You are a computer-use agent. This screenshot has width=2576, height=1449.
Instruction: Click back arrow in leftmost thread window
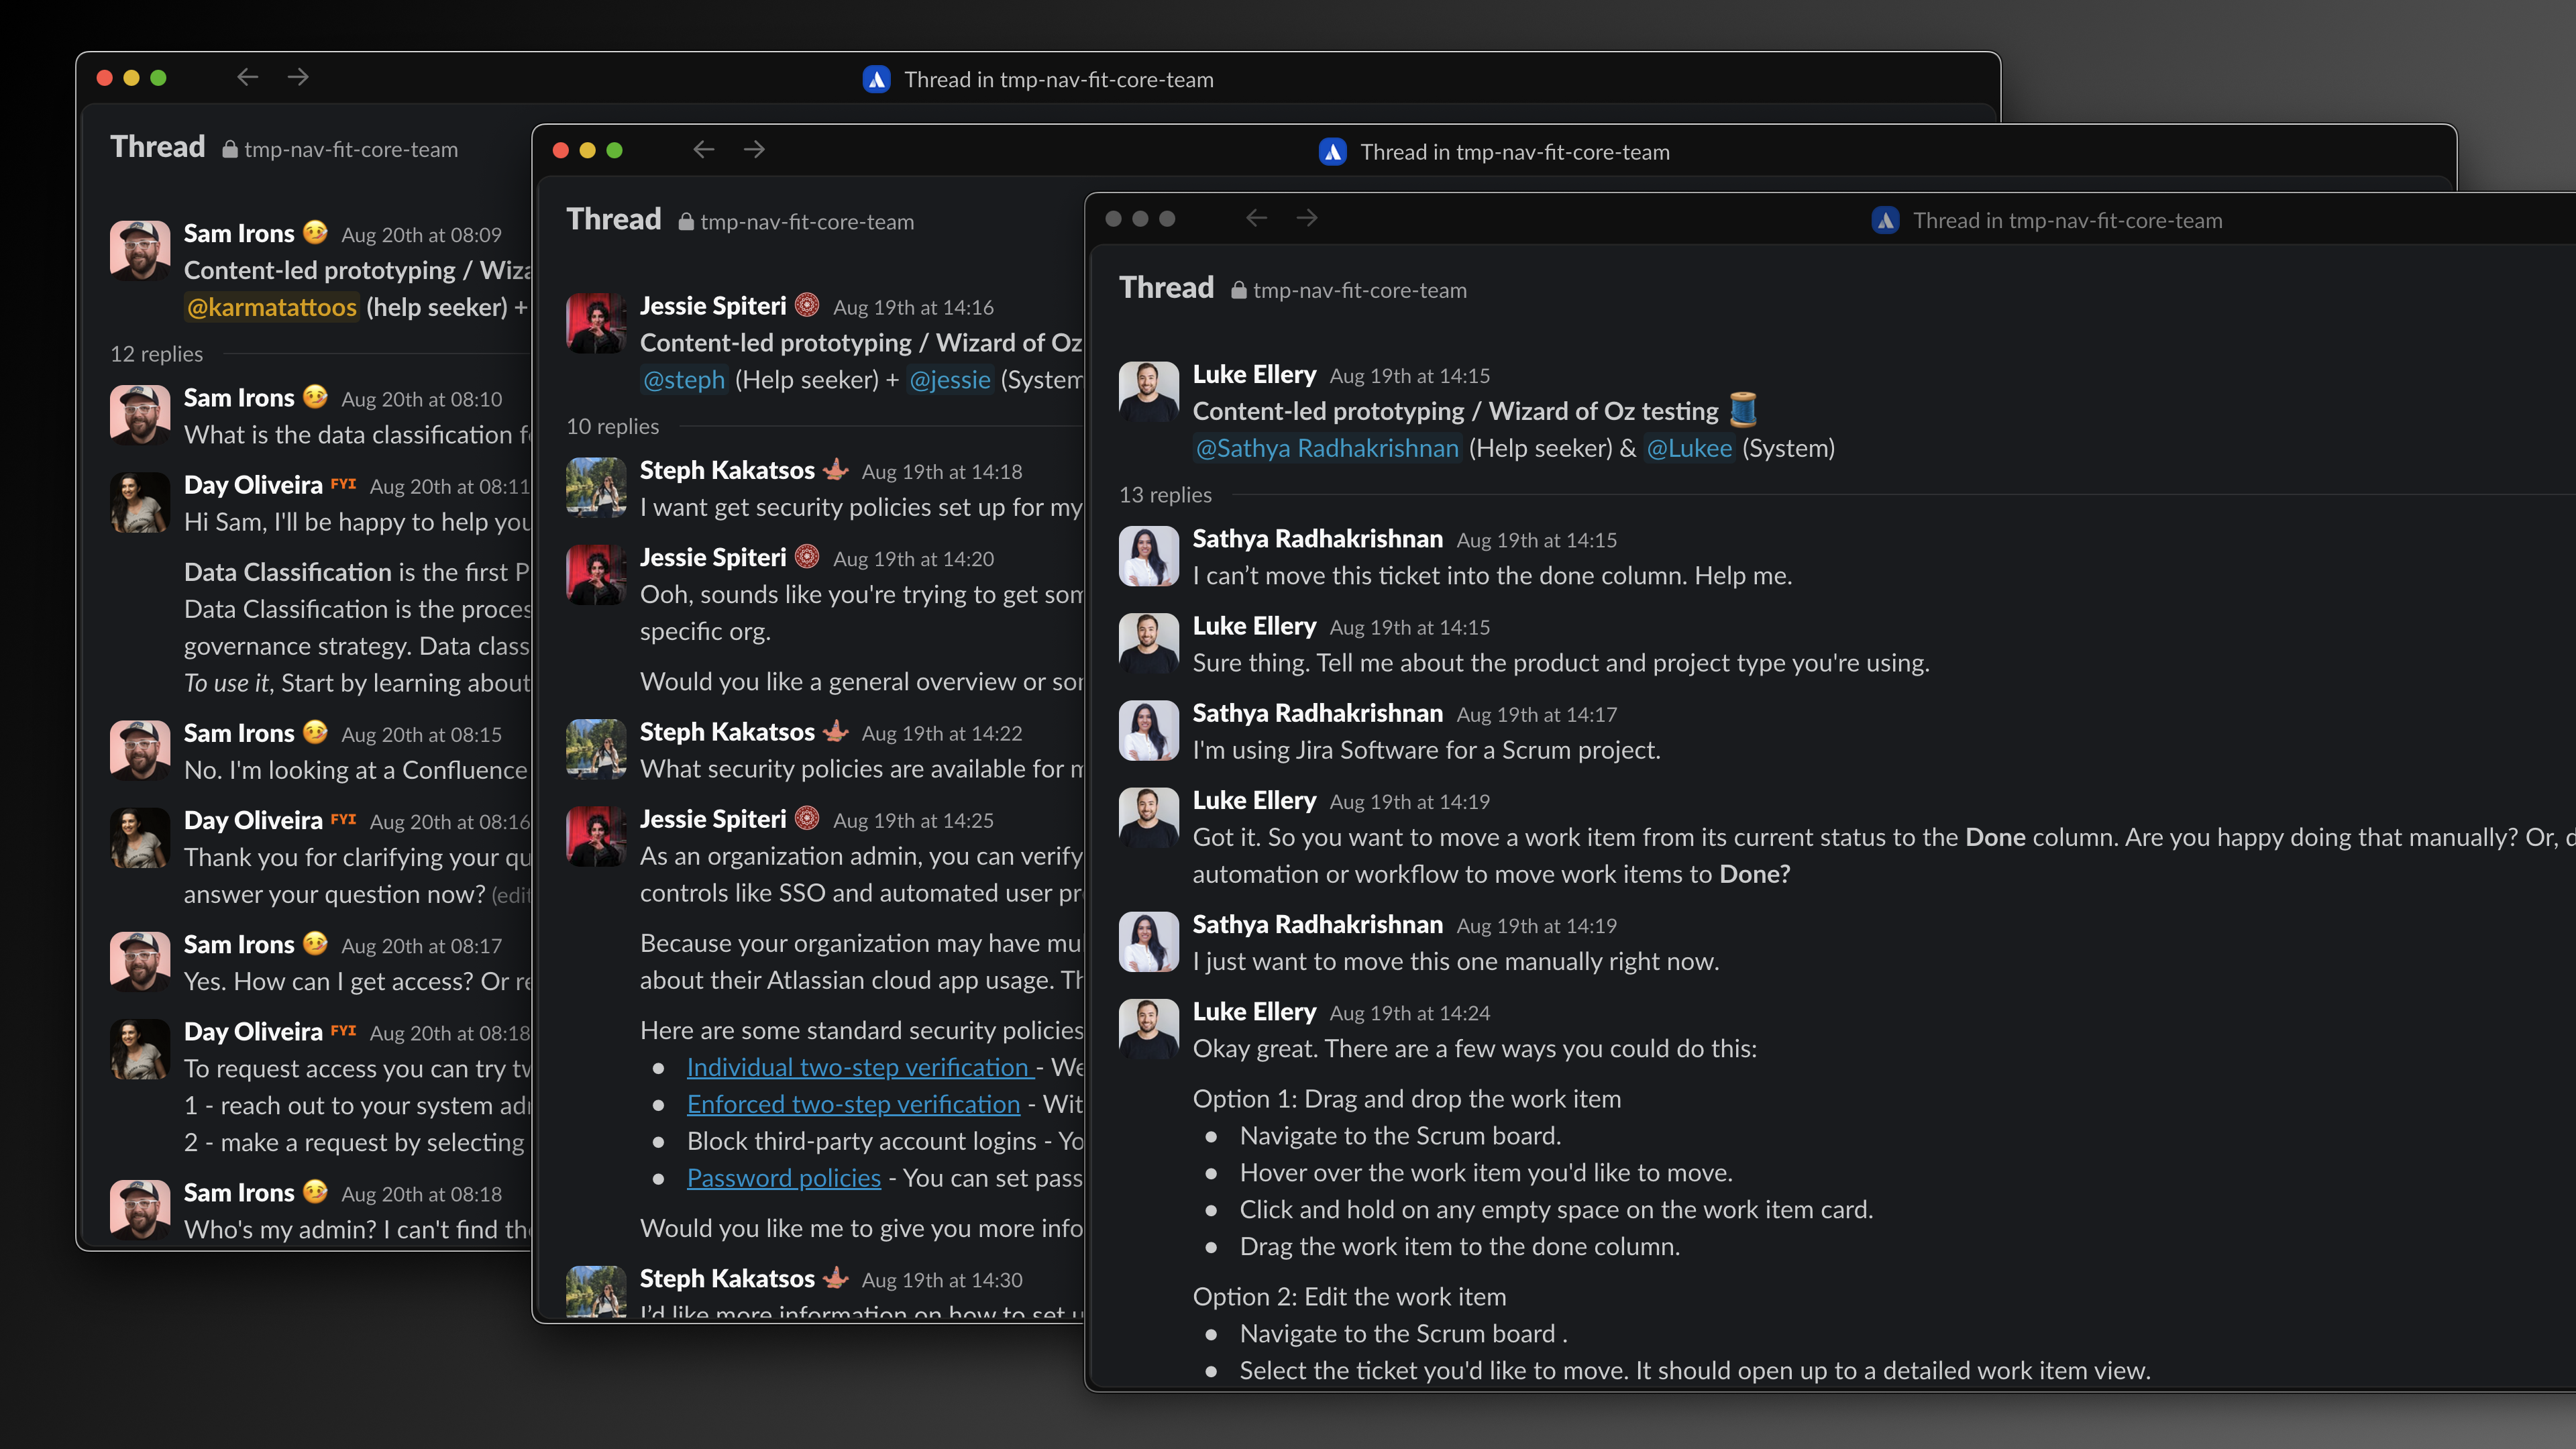click(247, 77)
